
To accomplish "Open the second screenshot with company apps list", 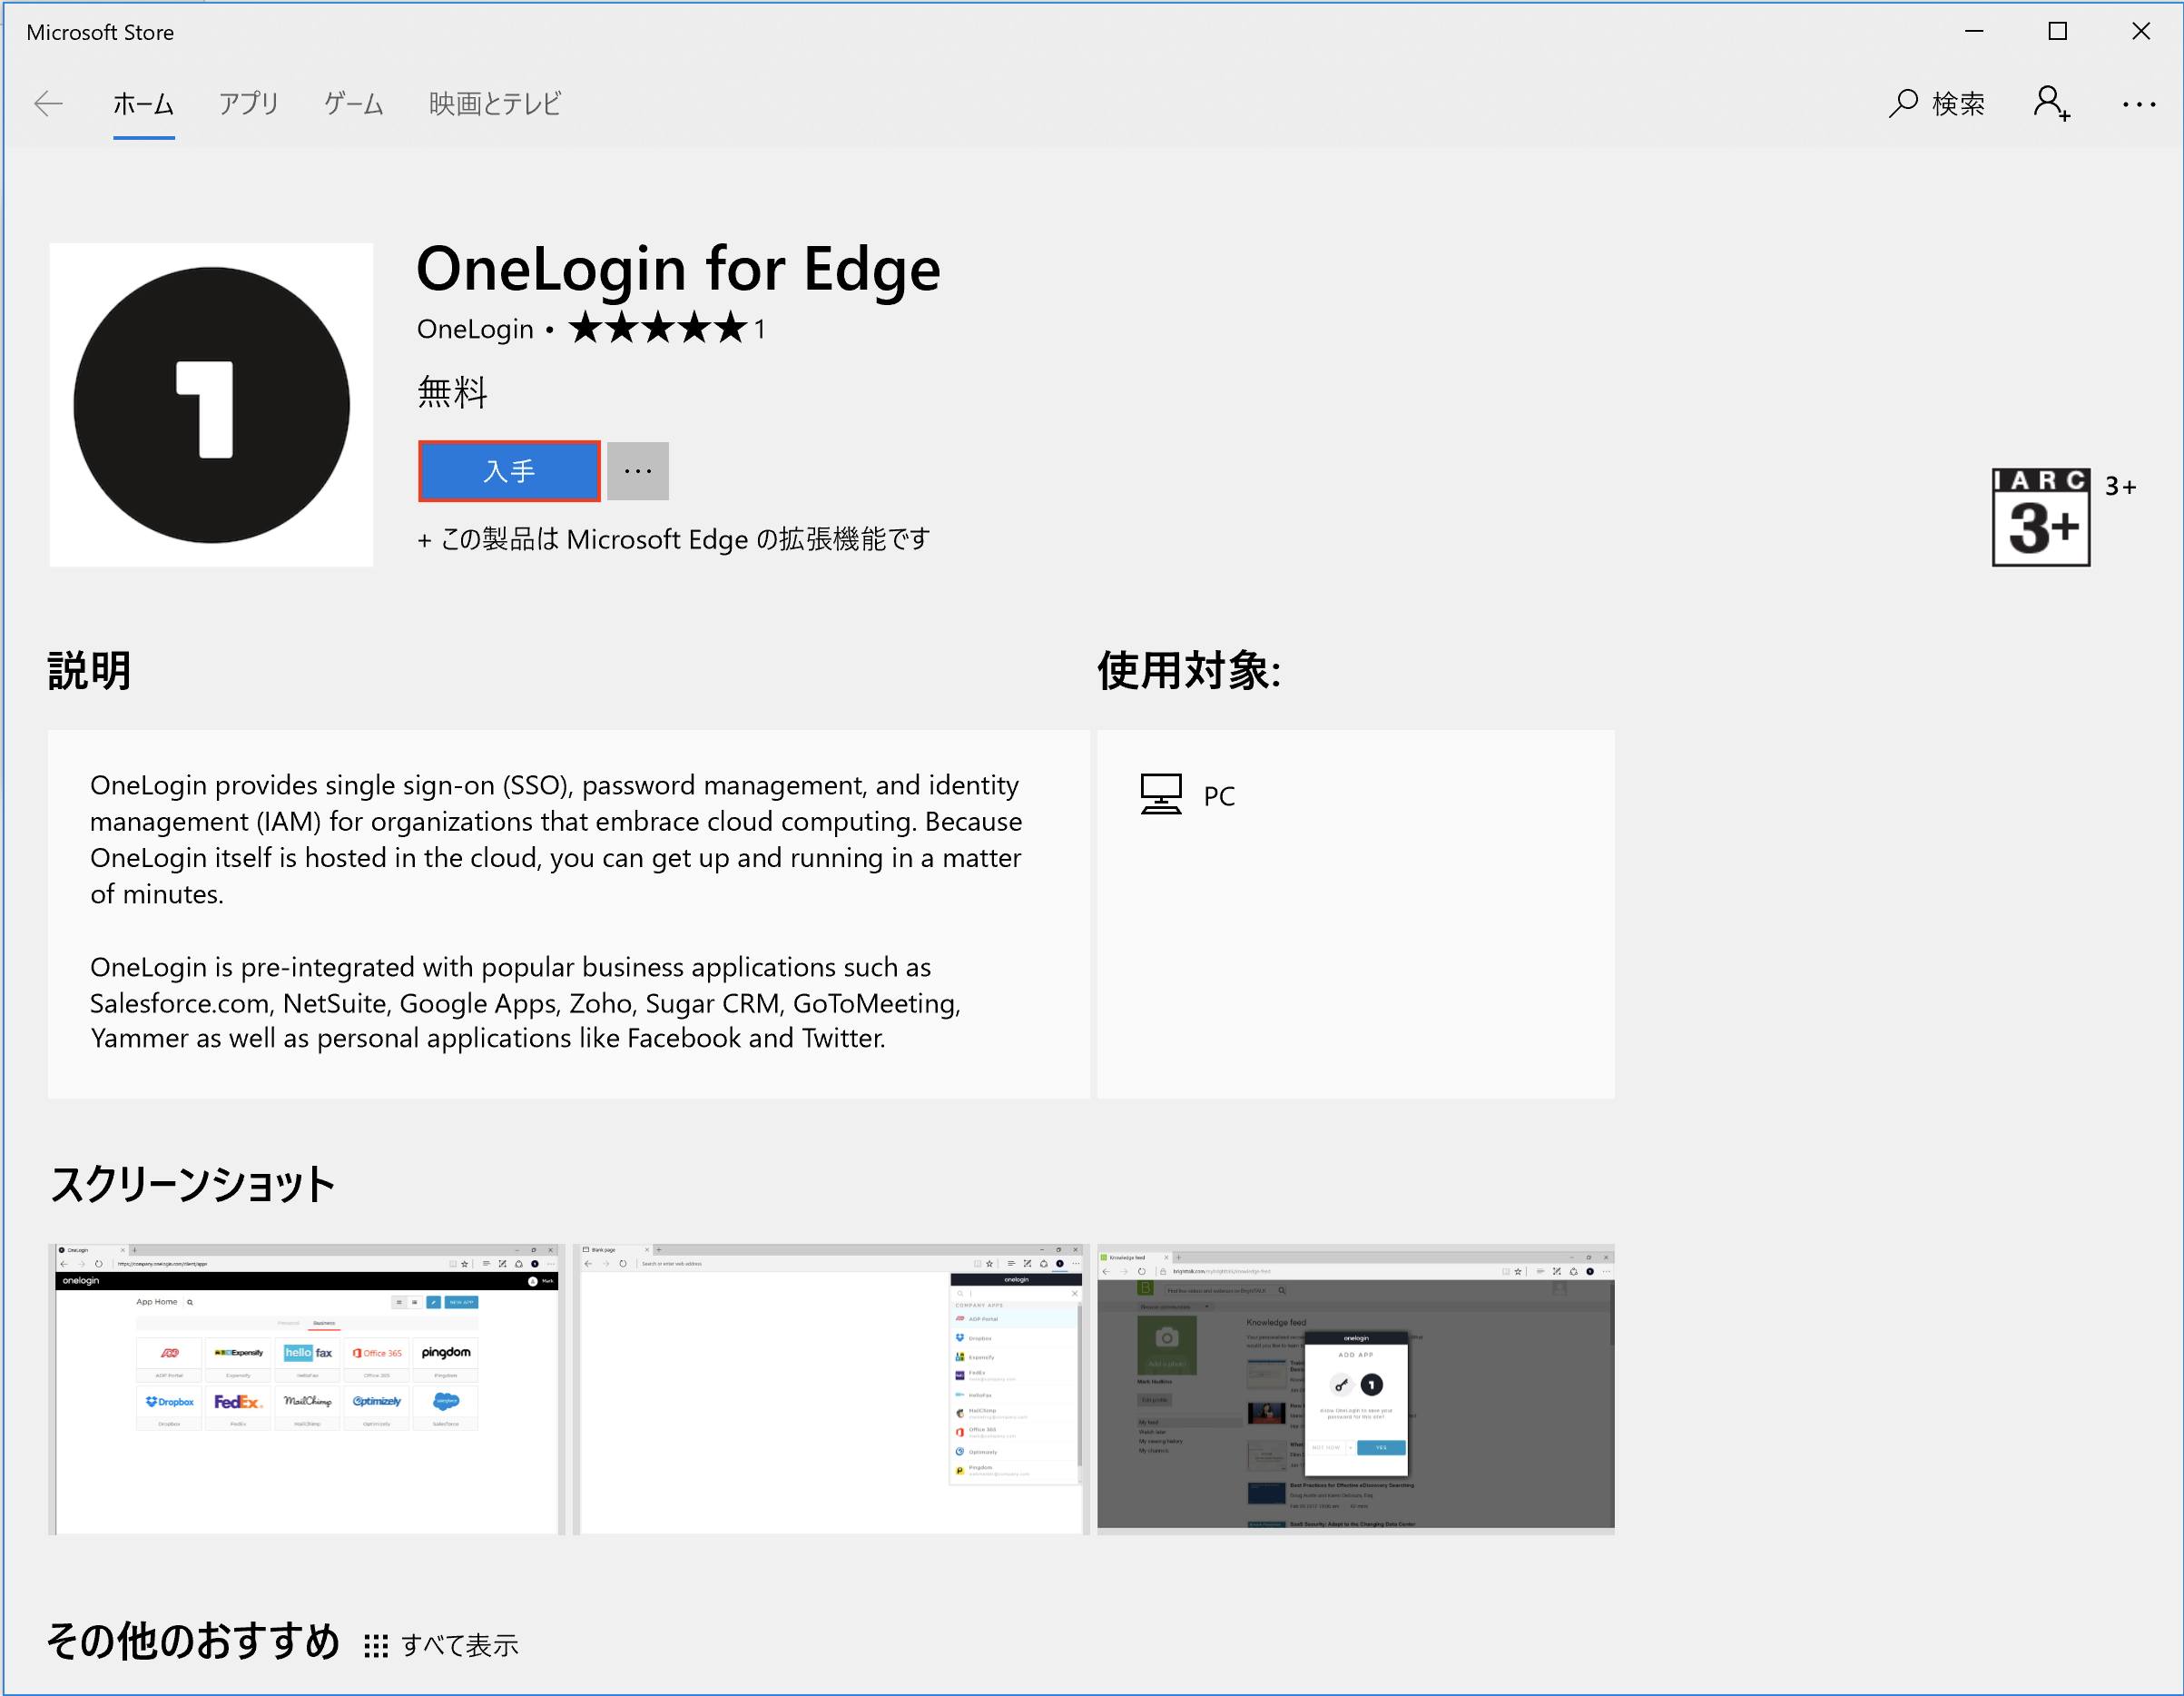I will click(830, 1389).
